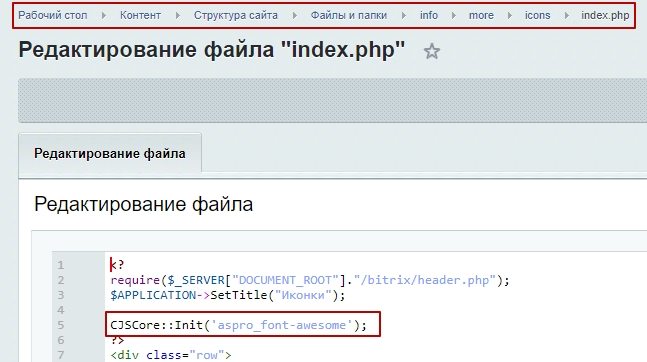
Task: Expand arrow after 'Структура сайта' breadcrumb
Action: [295, 16]
